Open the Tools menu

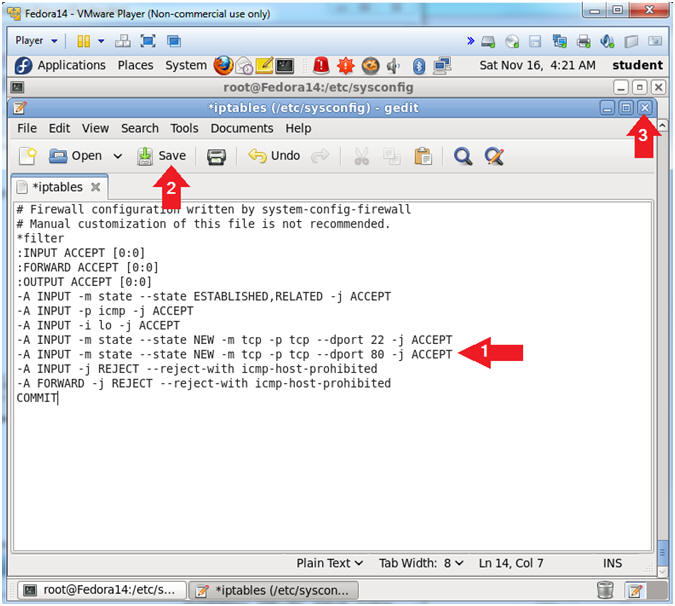(184, 128)
